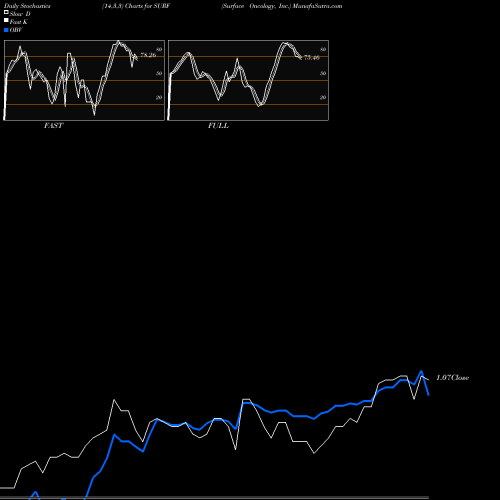Click the 'FULL' caption below the chart

[x=218, y=126]
